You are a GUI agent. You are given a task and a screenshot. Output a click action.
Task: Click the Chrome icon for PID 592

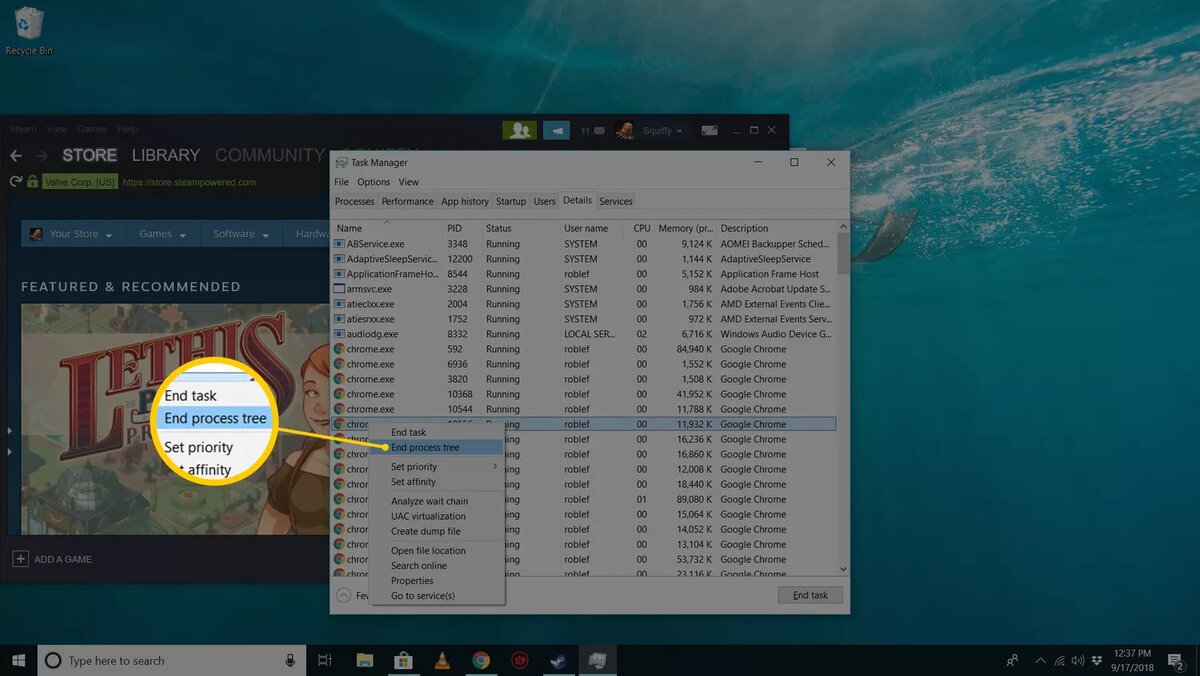click(x=339, y=349)
